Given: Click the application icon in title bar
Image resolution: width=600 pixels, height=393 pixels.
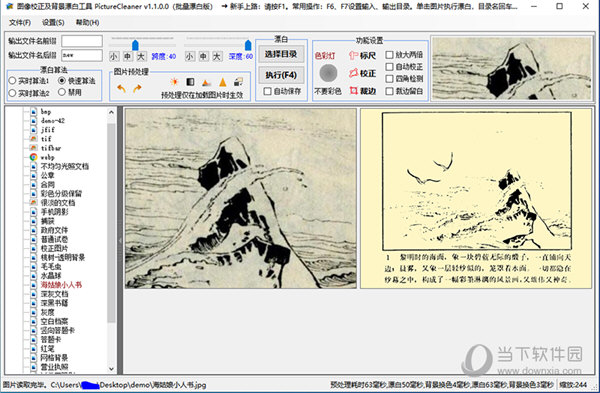Looking at the screenshot, I should point(9,6).
